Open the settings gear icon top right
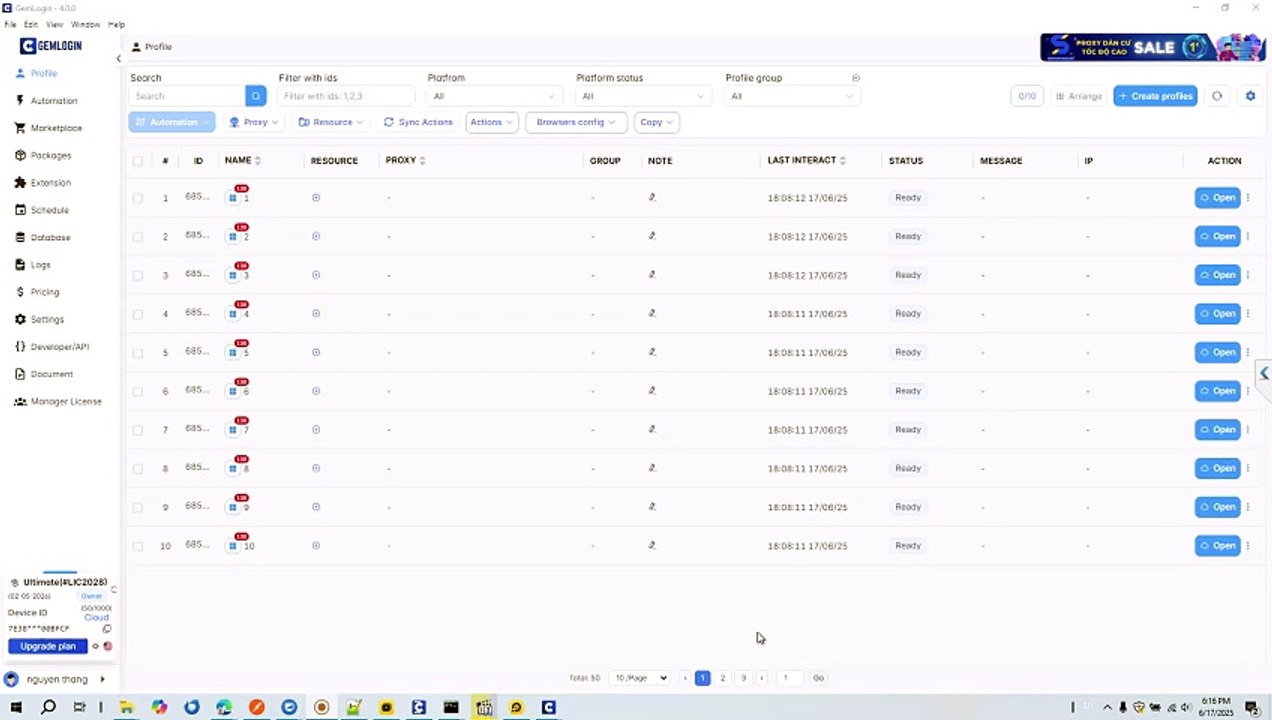The height and width of the screenshot is (720, 1272). click(1250, 96)
